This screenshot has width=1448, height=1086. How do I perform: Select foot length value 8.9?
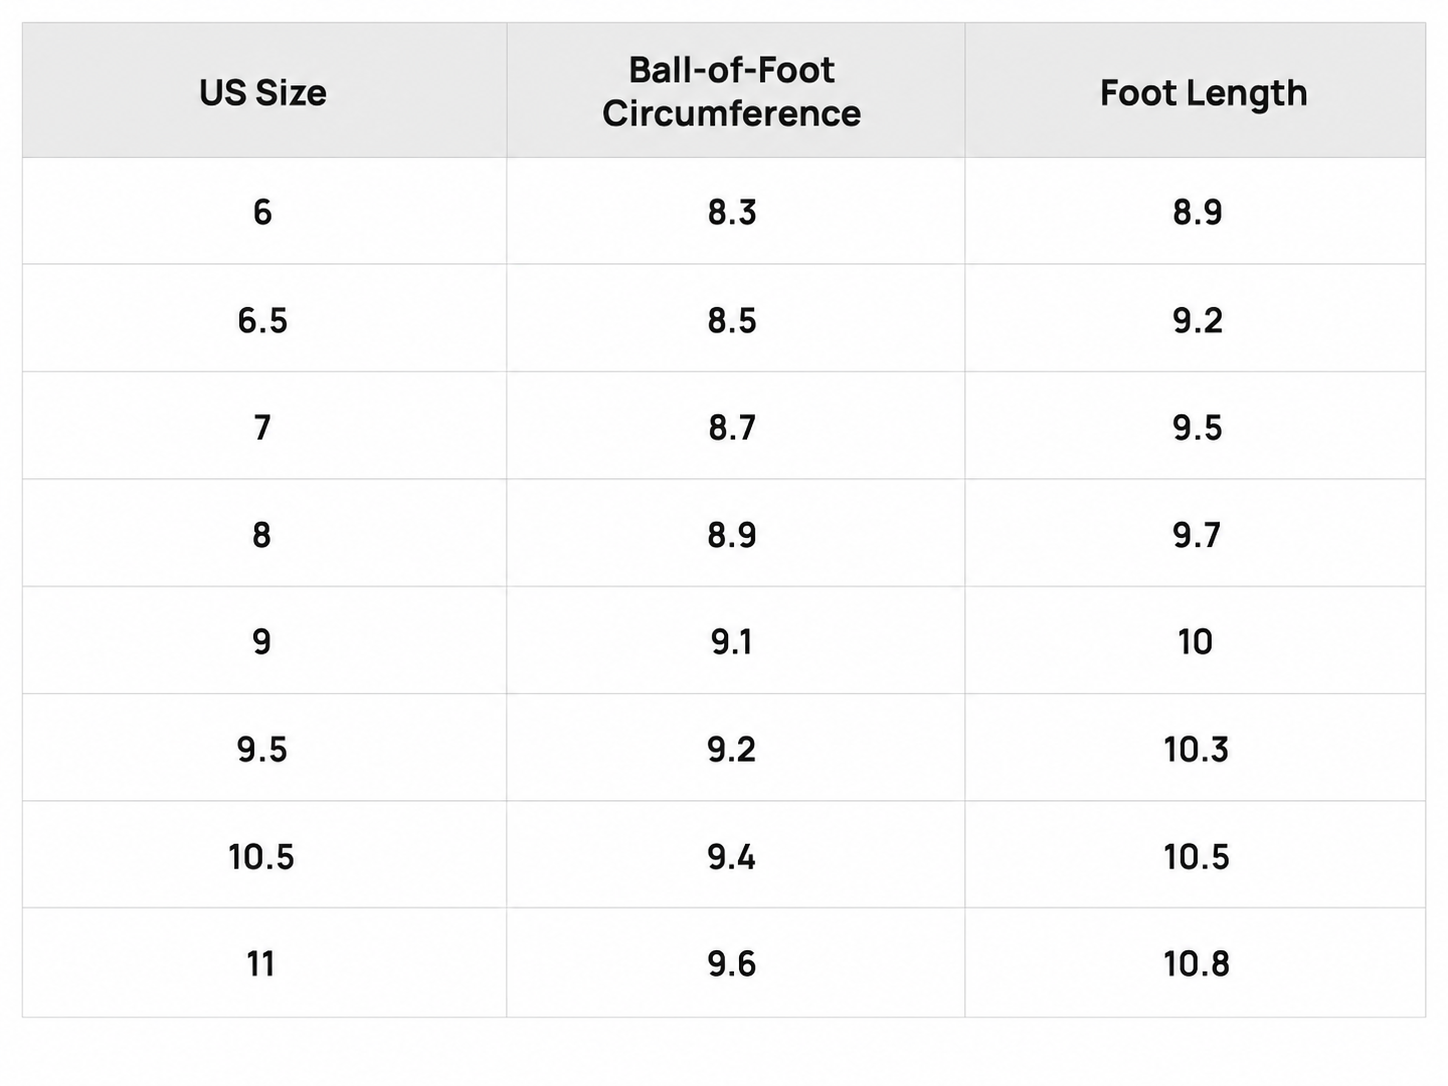(1197, 212)
